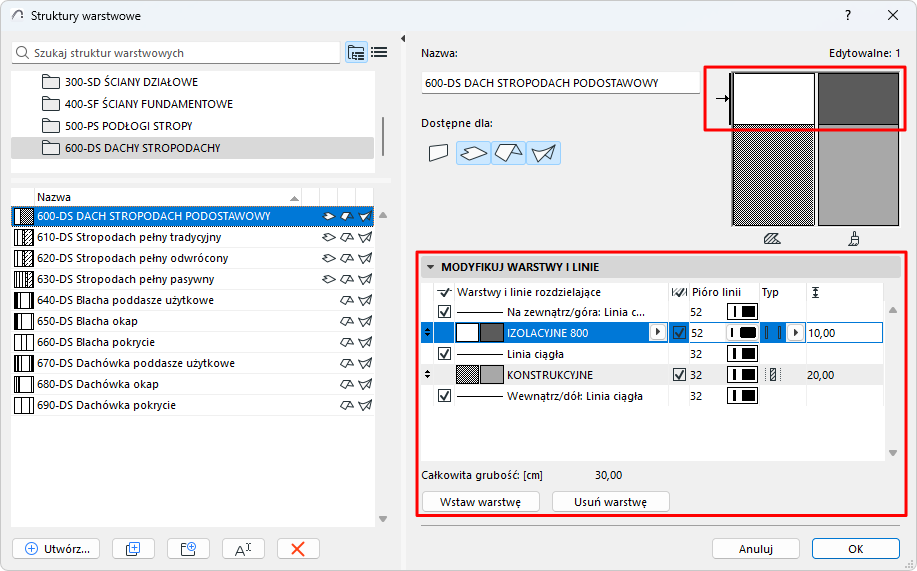917x571 pixels.
Task: Uncheck the Na zewnątrz/góra line checkbox
Action: (x=444, y=312)
